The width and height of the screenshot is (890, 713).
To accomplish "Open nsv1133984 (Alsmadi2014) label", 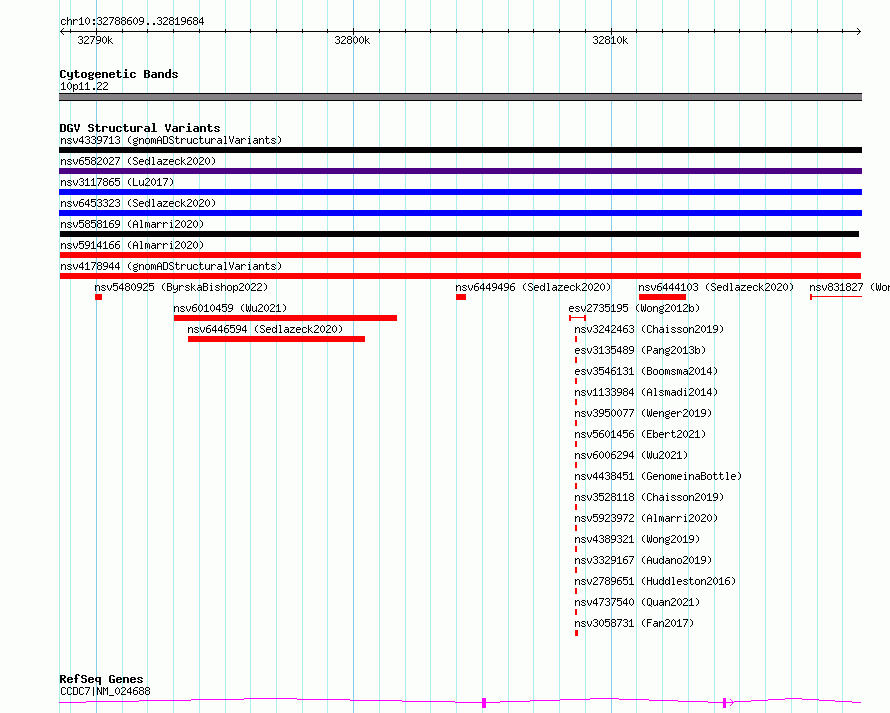I will click(646, 392).
